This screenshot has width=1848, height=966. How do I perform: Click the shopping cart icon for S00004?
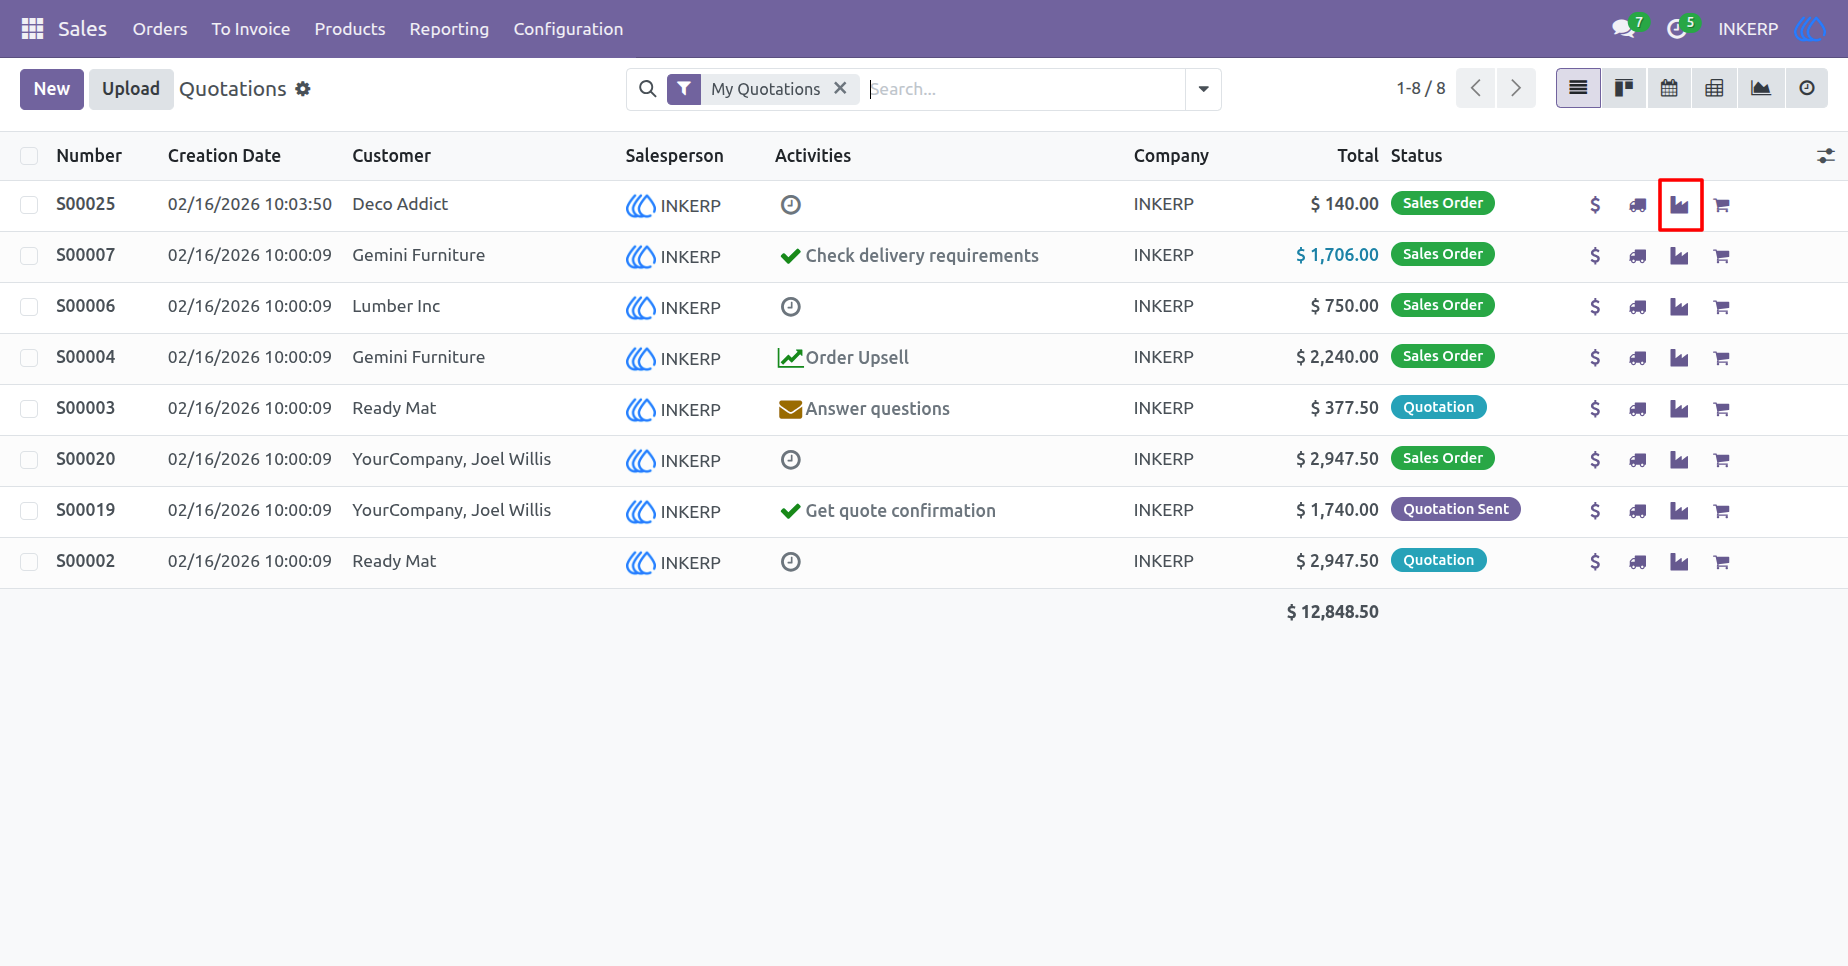1721,358
